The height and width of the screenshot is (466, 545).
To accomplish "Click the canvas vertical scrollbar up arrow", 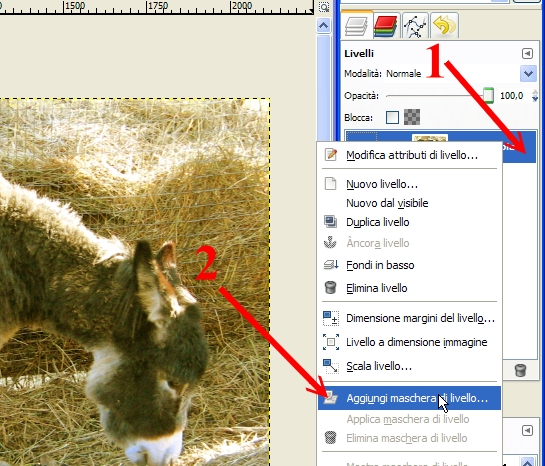I will [324, 25].
